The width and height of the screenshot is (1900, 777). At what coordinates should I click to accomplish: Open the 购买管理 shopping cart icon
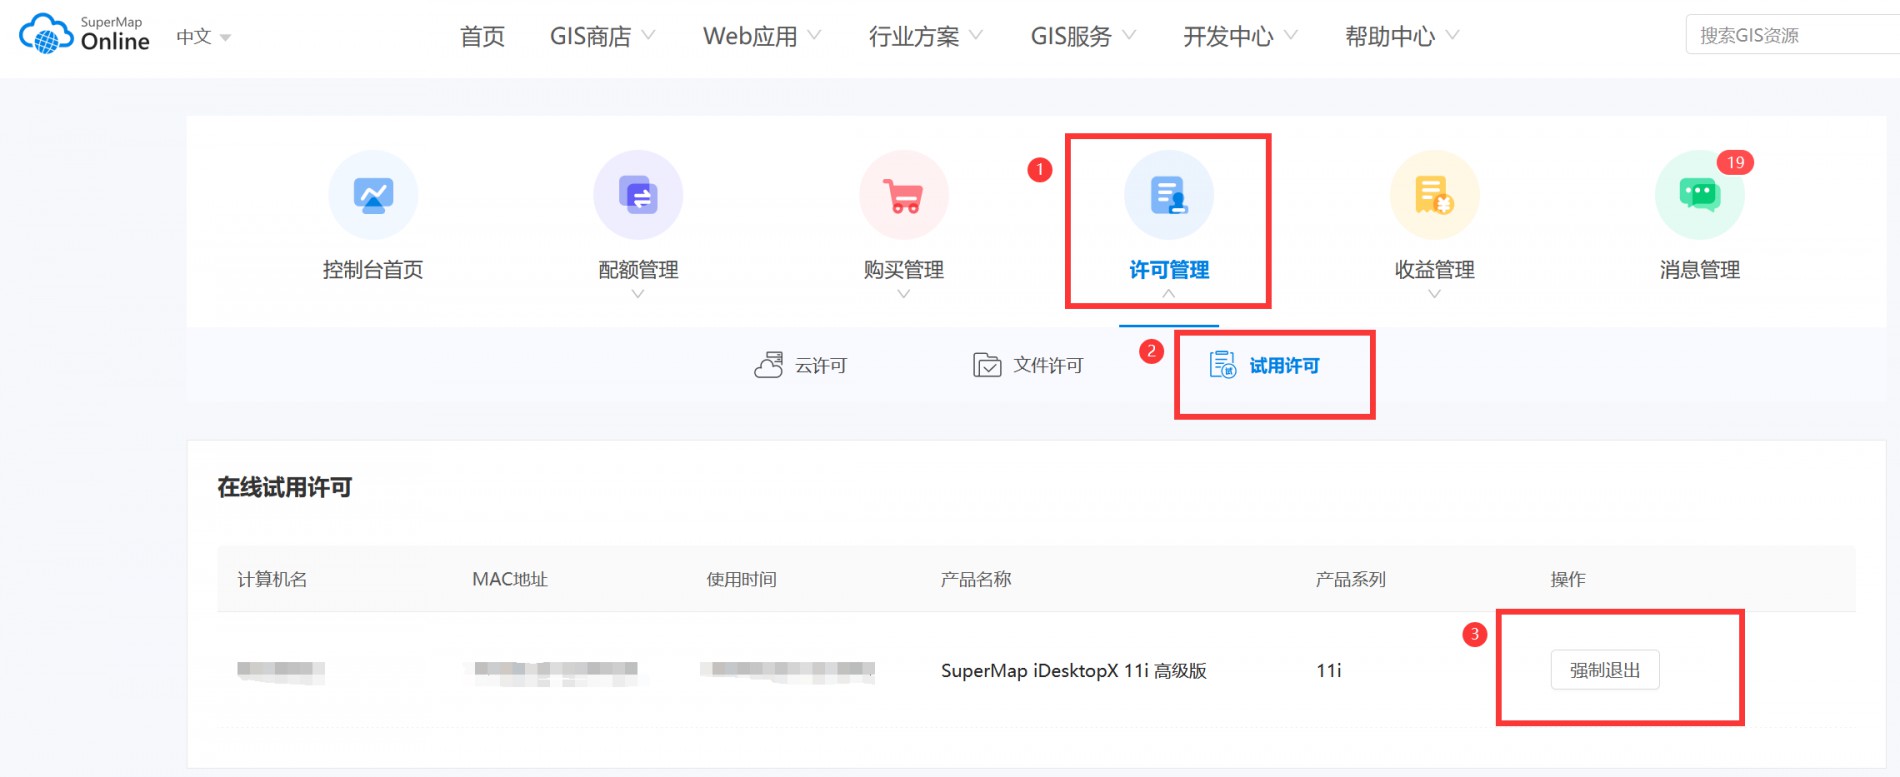point(904,195)
